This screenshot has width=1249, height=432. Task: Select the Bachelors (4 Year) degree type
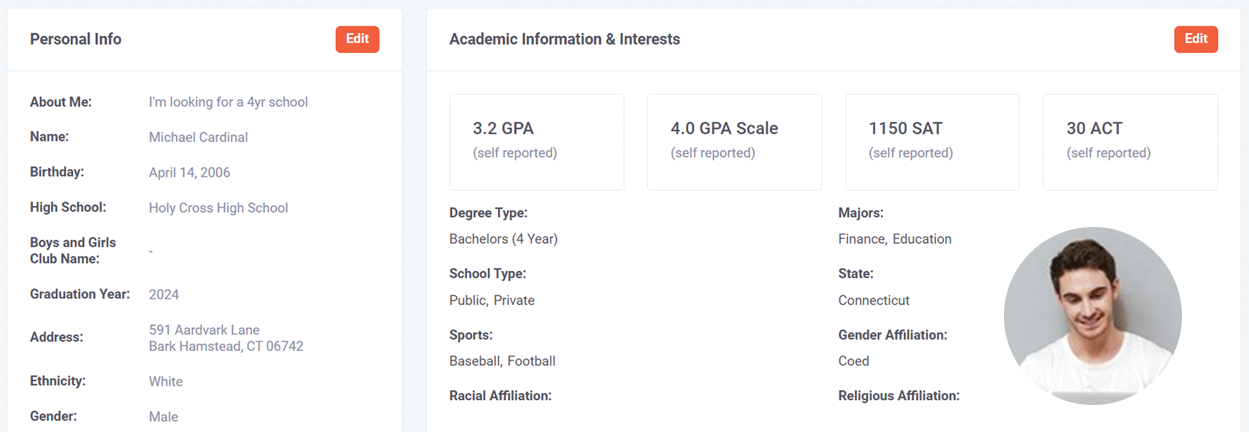click(503, 239)
